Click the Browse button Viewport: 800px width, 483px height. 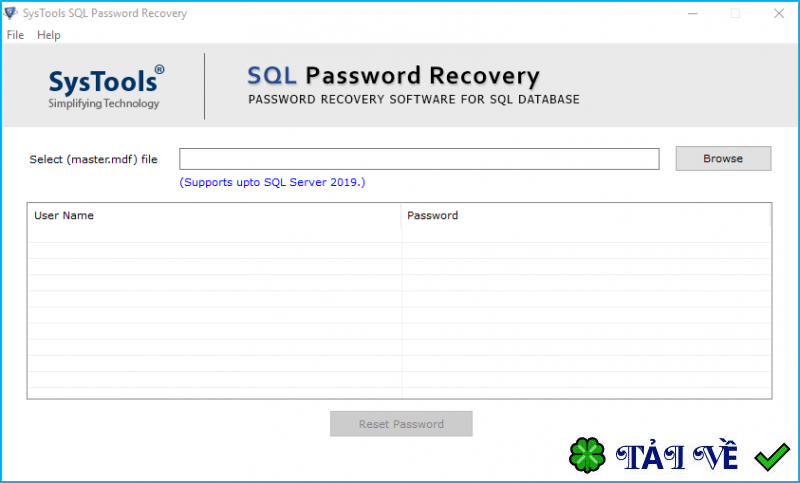(723, 159)
